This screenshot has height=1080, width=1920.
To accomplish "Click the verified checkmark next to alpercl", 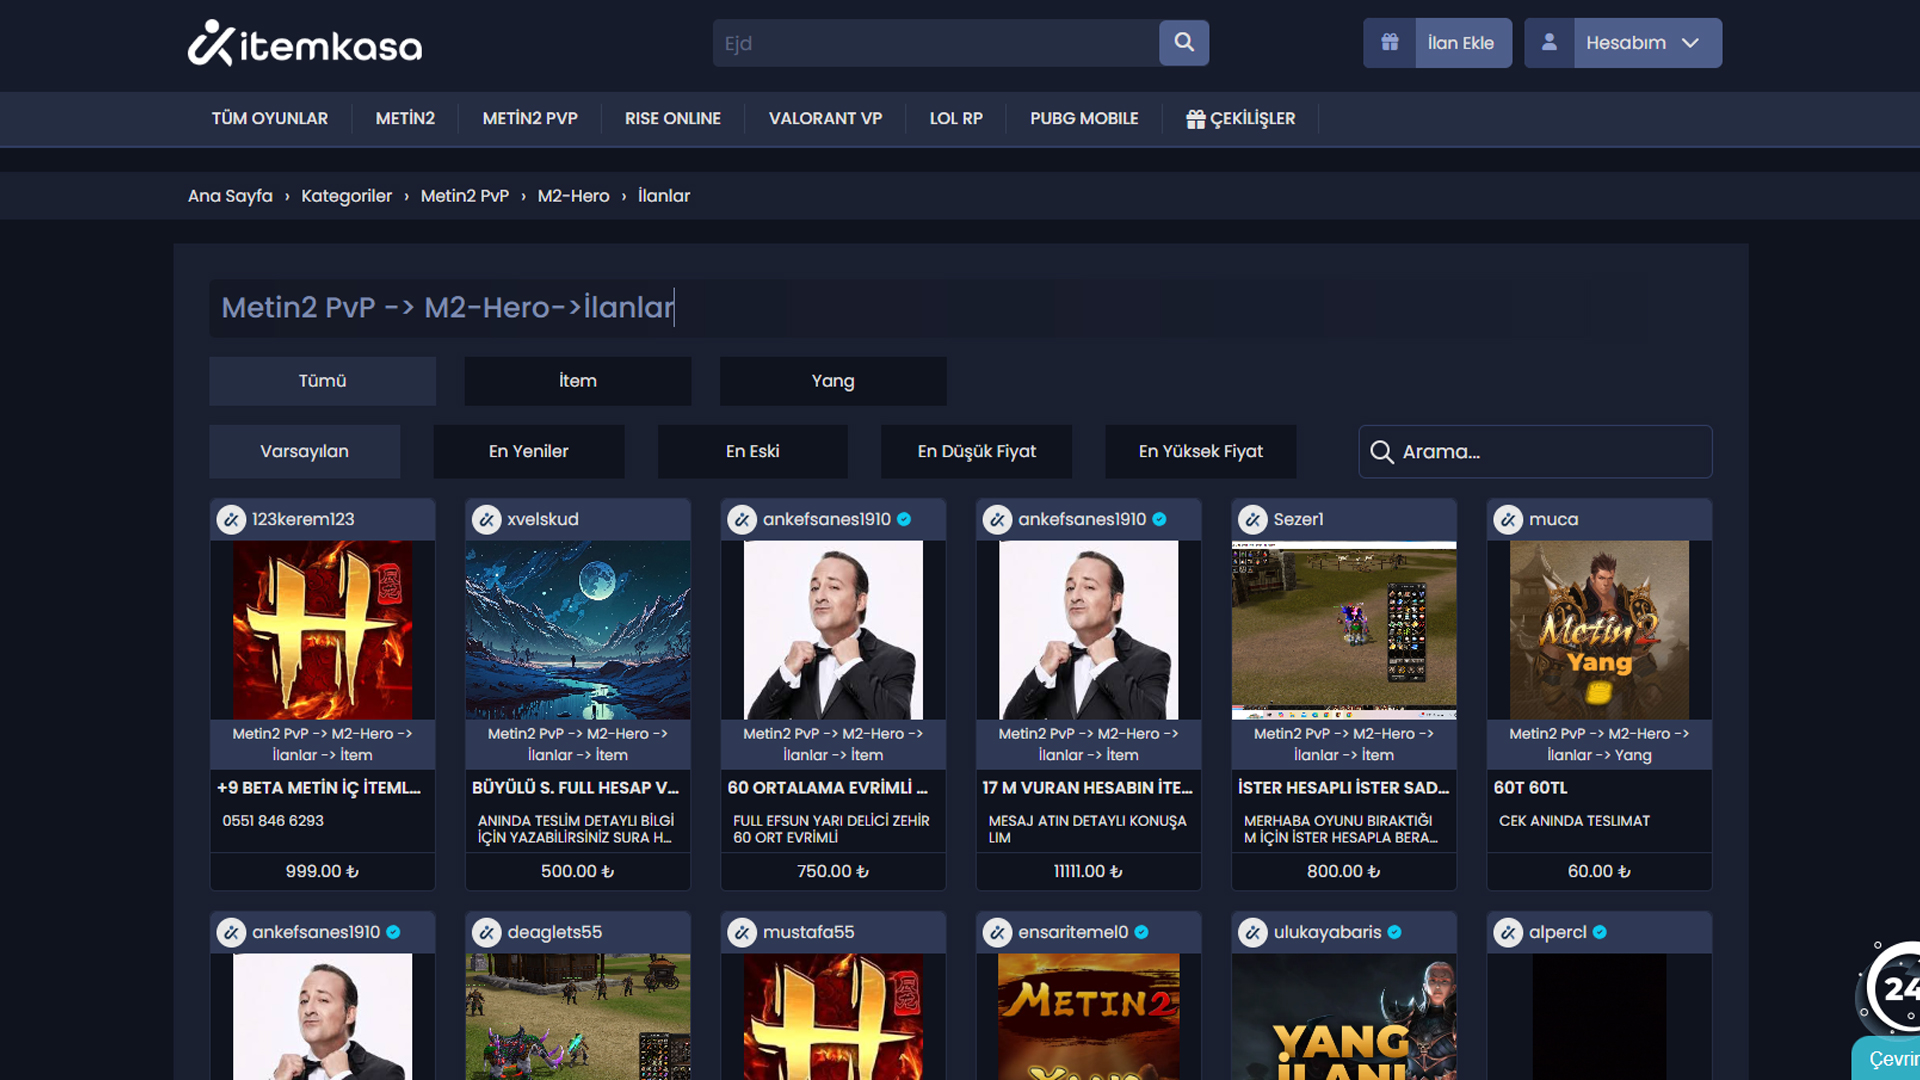I will click(1600, 932).
